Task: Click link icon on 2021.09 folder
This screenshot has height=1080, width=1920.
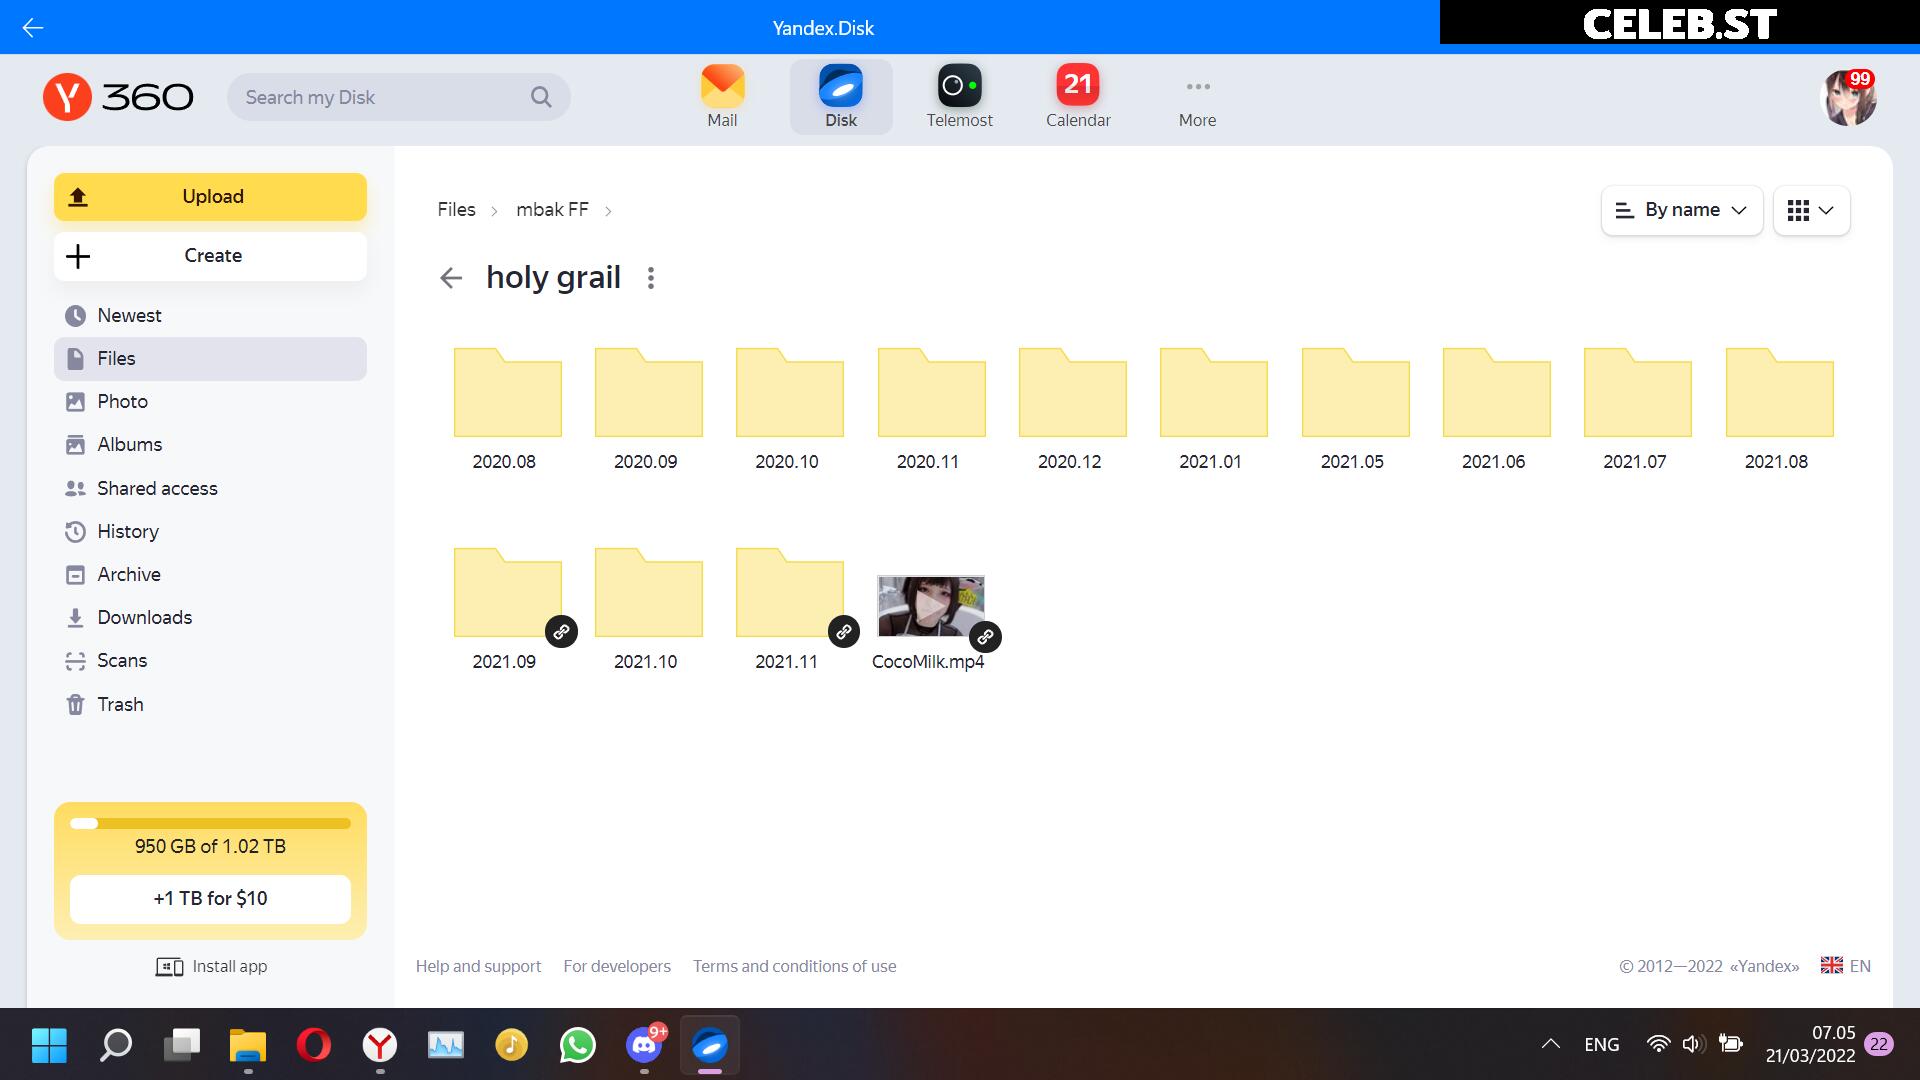Action: (561, 632)
